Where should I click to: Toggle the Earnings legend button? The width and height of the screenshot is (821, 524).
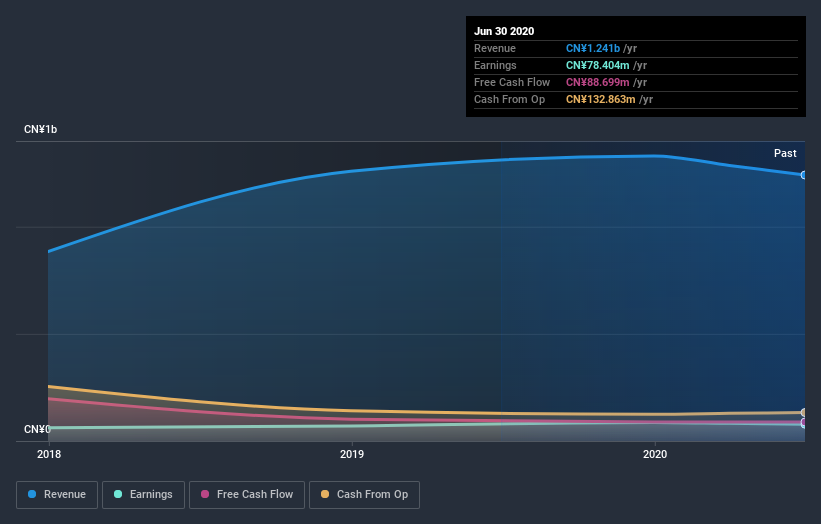pos(143,495)
